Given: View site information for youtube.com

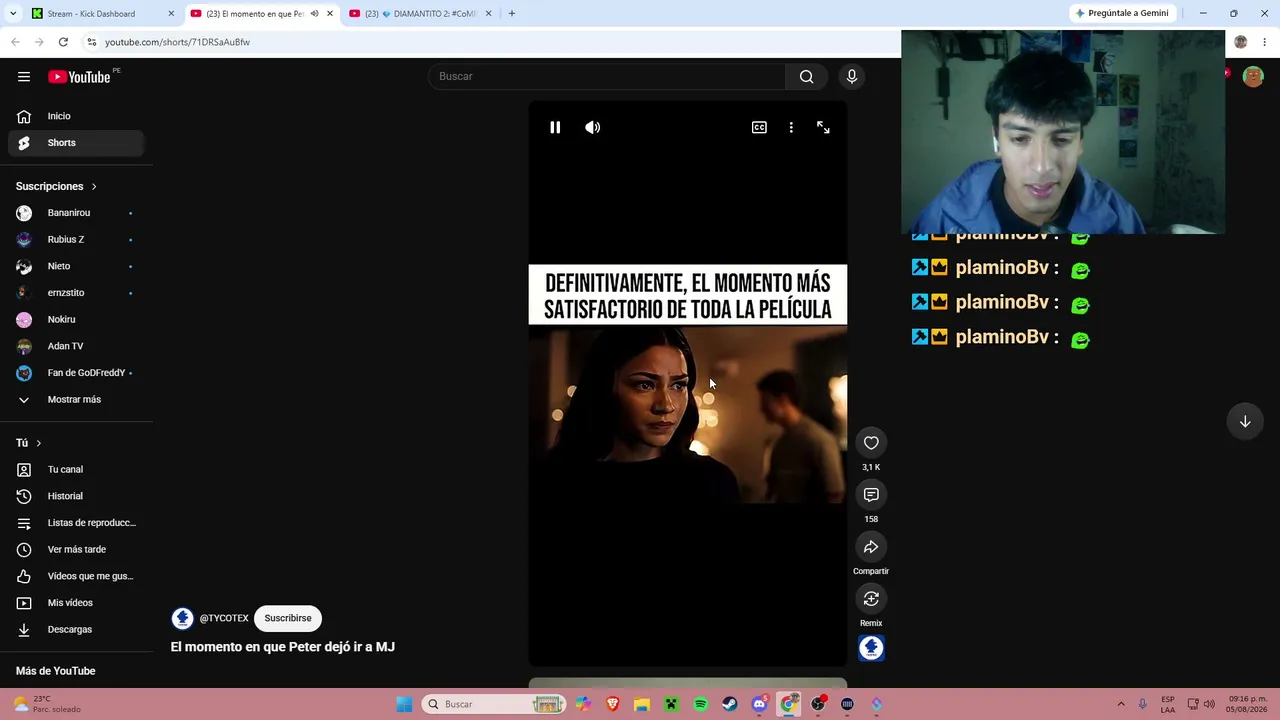Looking at the screenshot, I should pyautogui.click(x=91, y=42).
